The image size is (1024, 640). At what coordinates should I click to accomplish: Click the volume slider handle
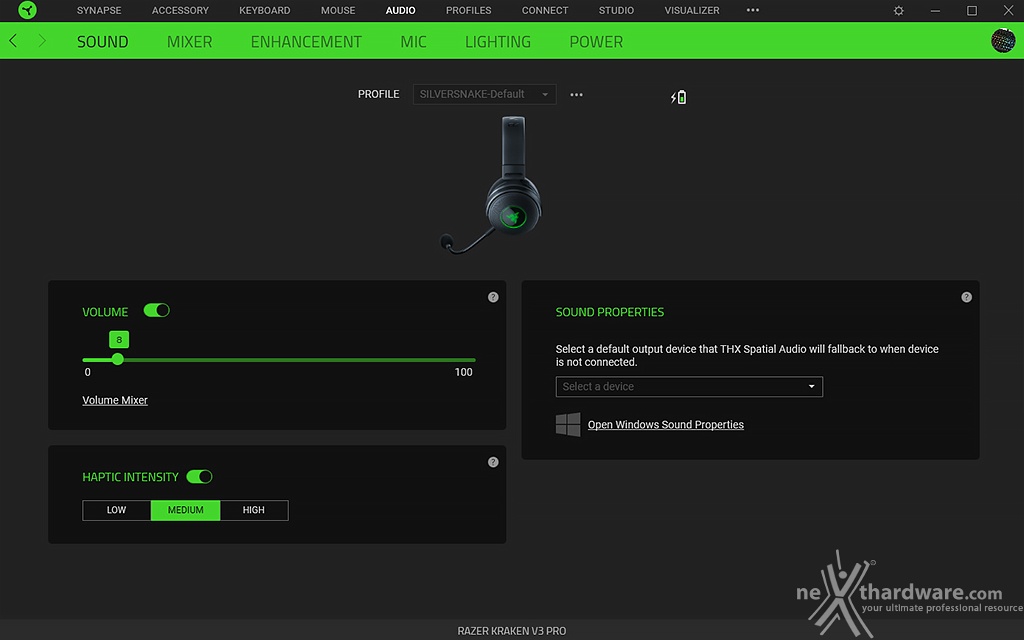coord(118,359)
